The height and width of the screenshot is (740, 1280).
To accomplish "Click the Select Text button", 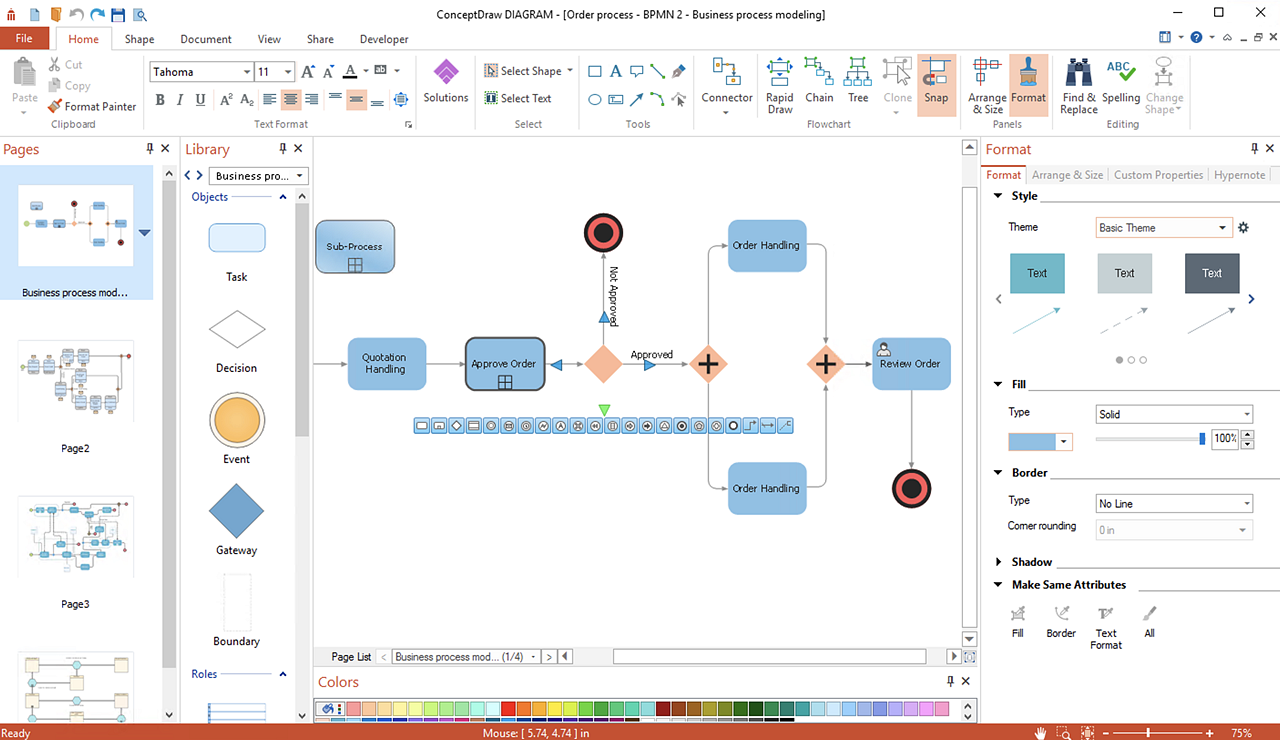I will pyautogui.click(x=518, y=98).
